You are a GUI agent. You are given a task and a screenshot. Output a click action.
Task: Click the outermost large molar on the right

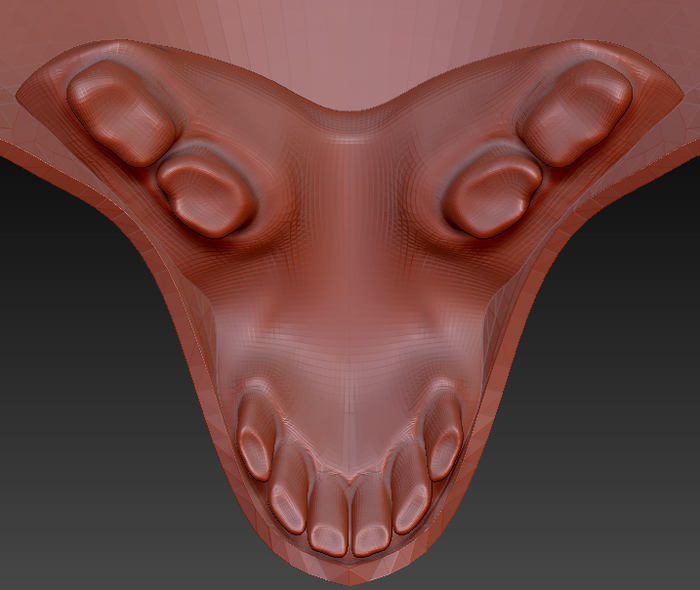click(575, 112)
